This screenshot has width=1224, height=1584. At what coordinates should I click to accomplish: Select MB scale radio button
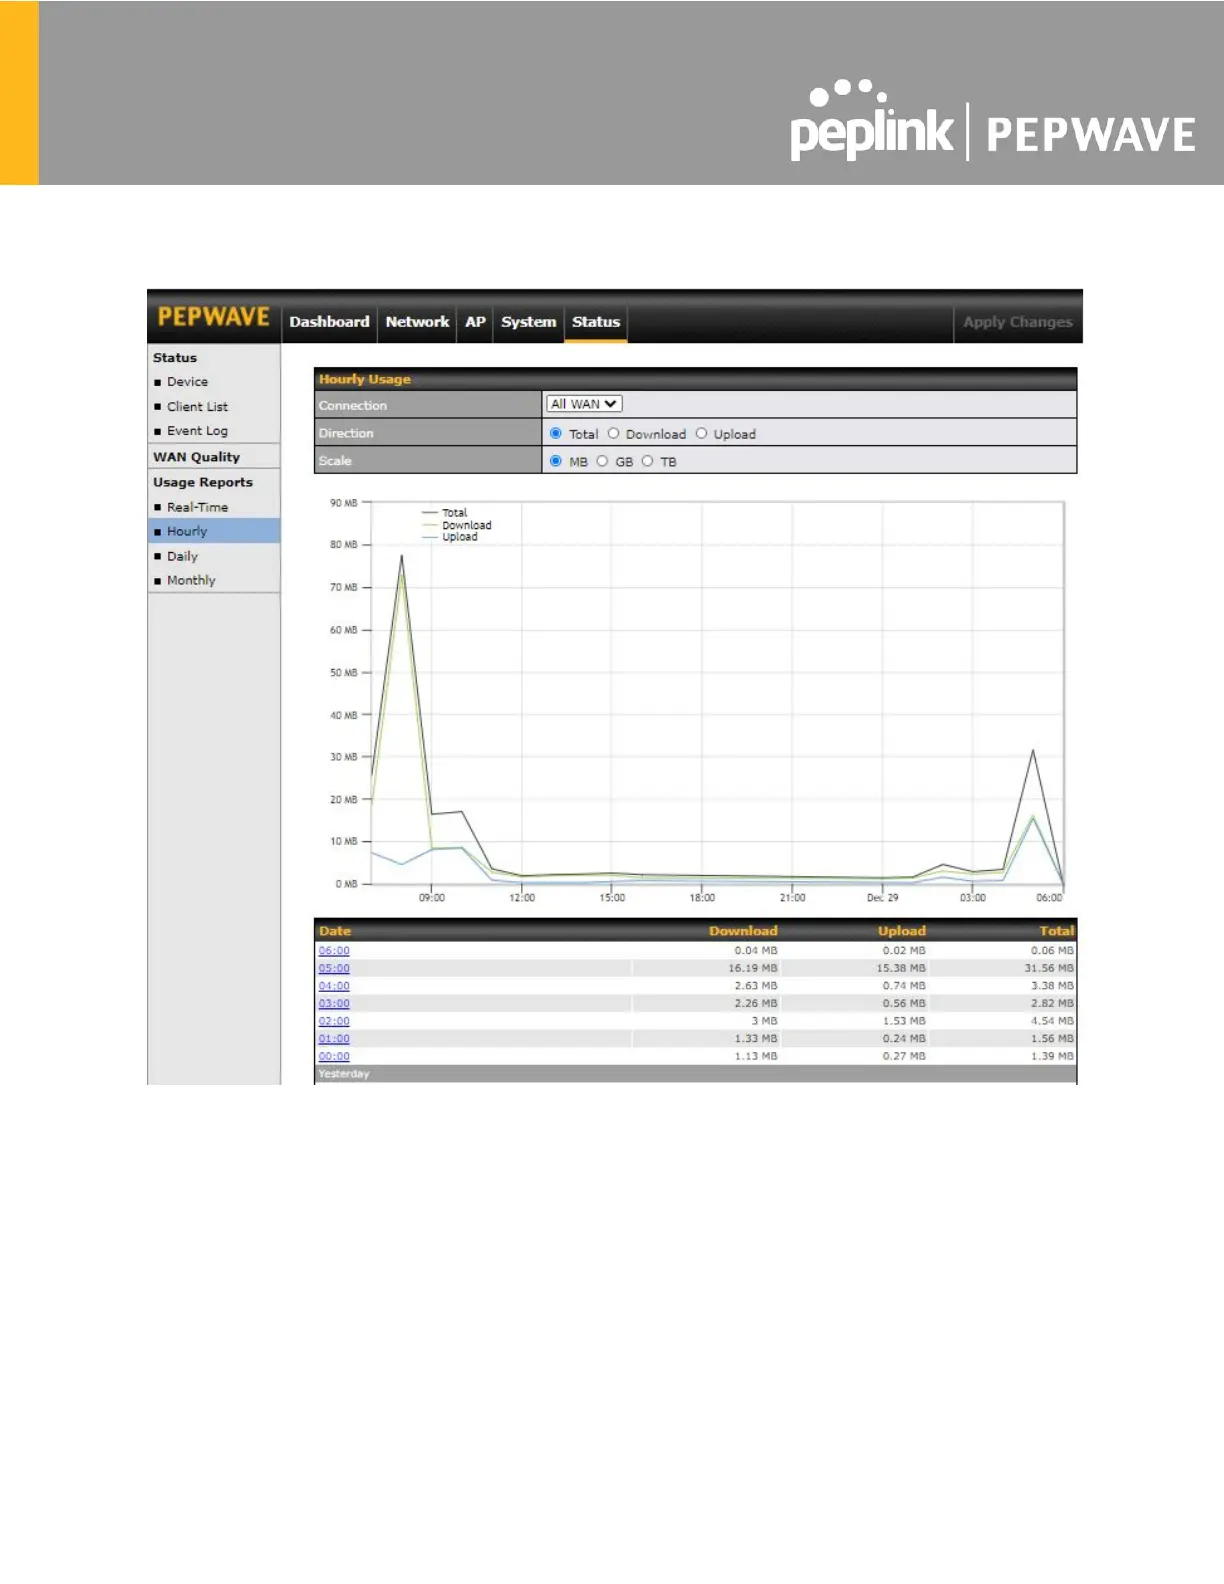click(x=556, y=461)
